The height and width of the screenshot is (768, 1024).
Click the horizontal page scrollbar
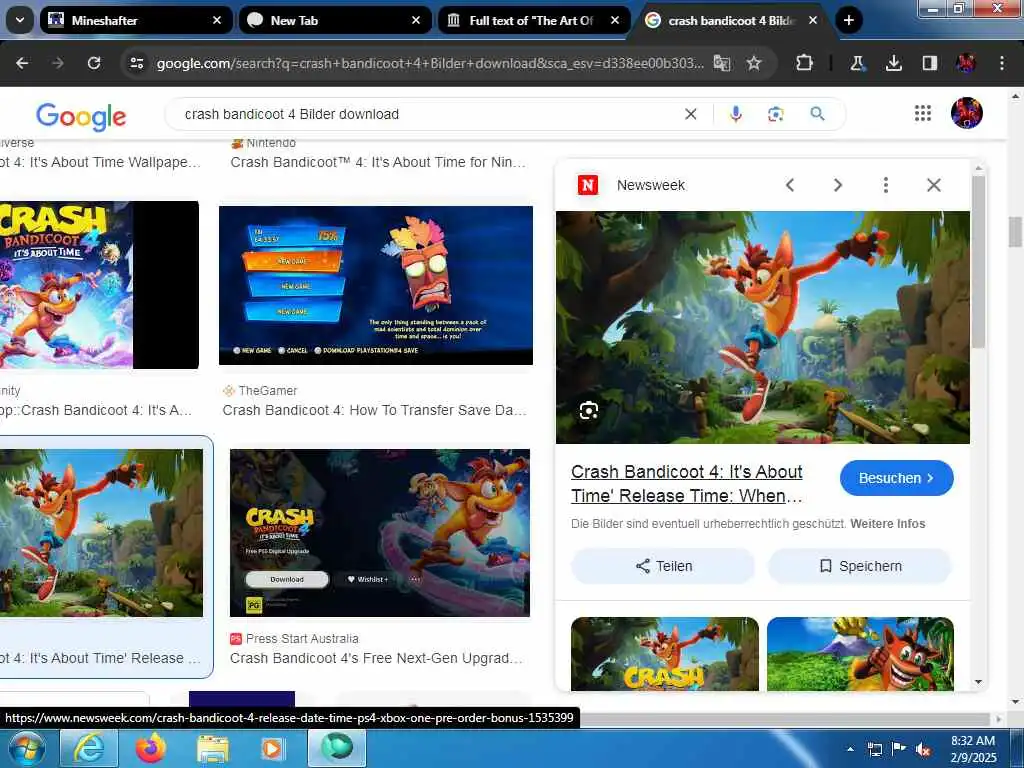784,718
